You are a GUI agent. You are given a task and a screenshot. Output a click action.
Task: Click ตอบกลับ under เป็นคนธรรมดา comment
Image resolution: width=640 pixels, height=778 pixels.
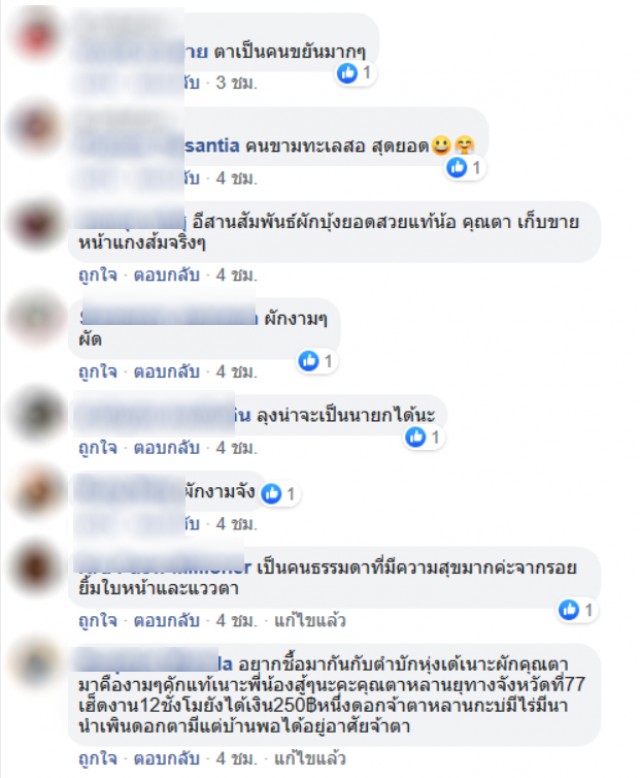(167, 620)
